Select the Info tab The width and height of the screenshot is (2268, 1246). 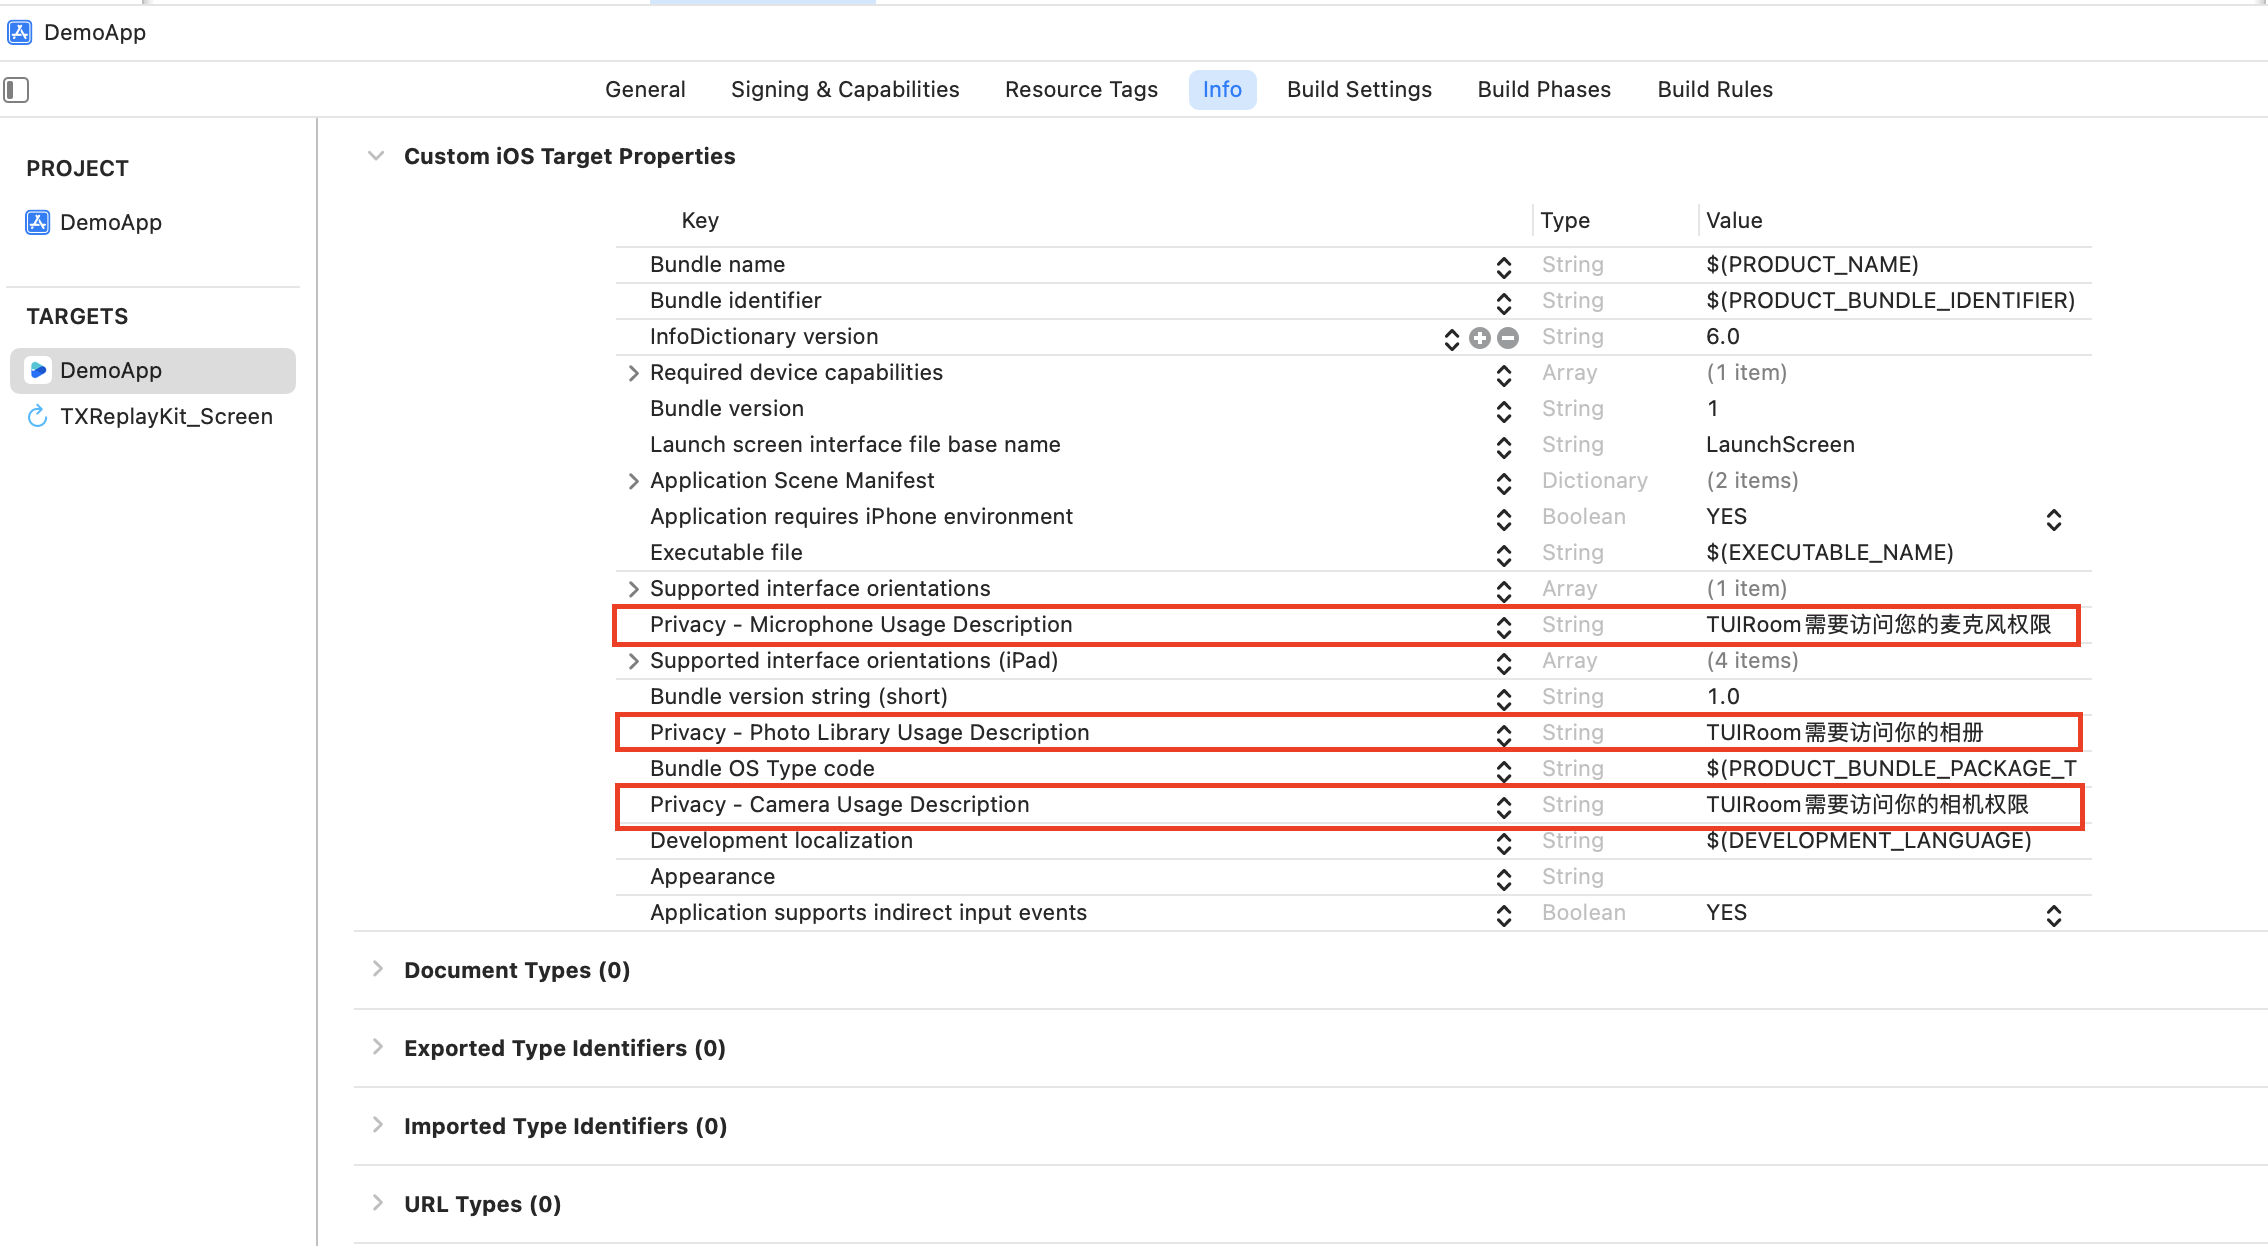click(1222, 90)
